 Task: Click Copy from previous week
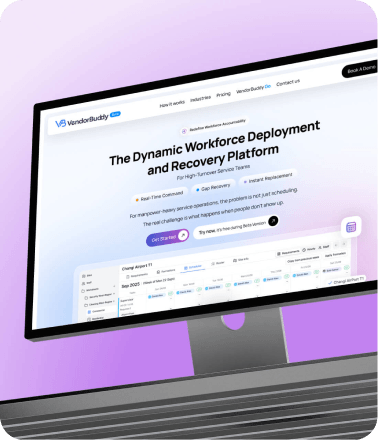[303, 259]
